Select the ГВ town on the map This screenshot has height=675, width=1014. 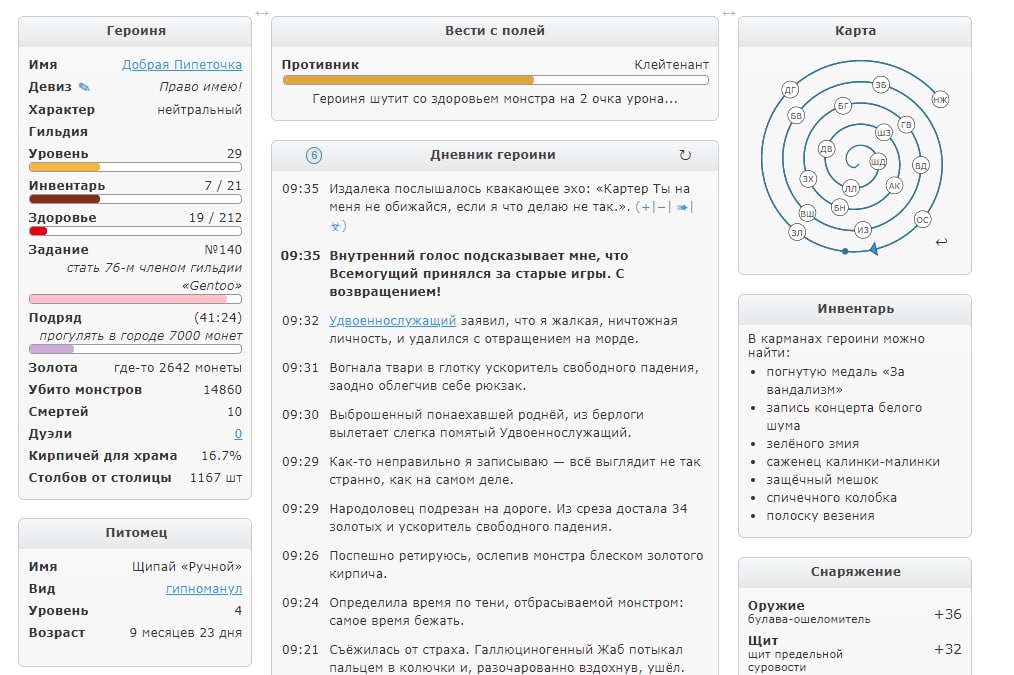tap(906, 125)
